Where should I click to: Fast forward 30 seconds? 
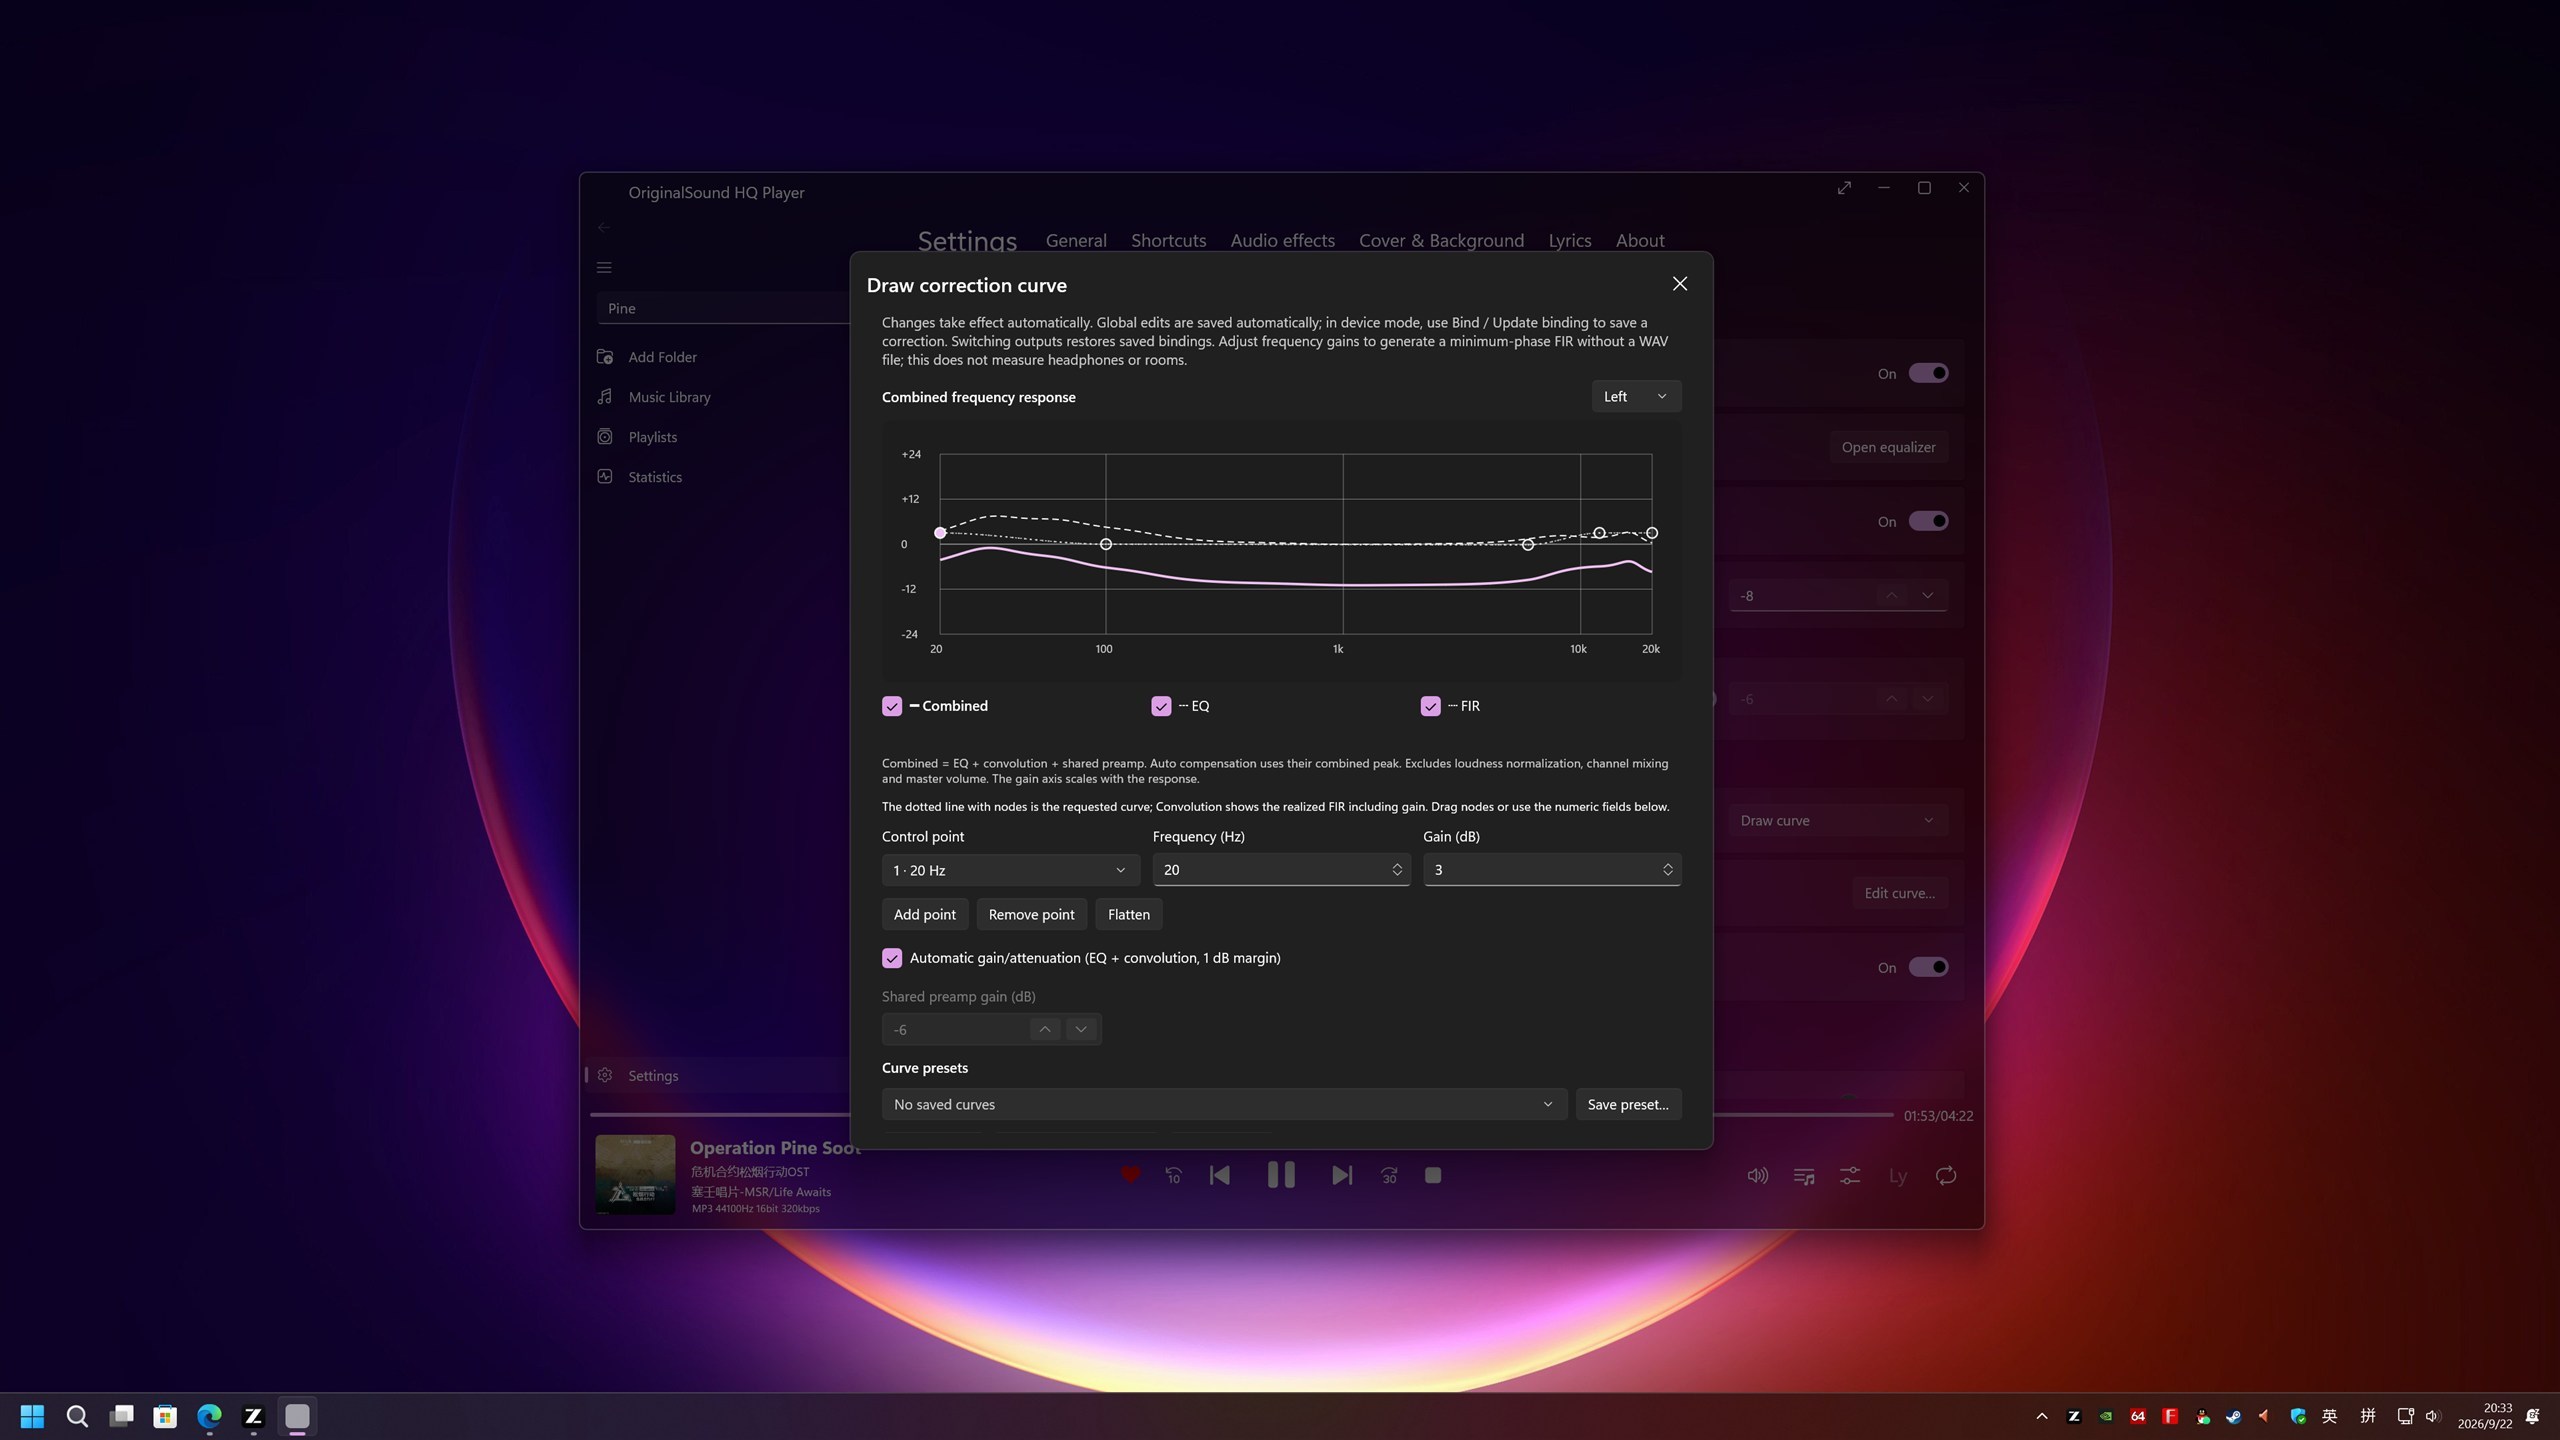point(1389,1176)
